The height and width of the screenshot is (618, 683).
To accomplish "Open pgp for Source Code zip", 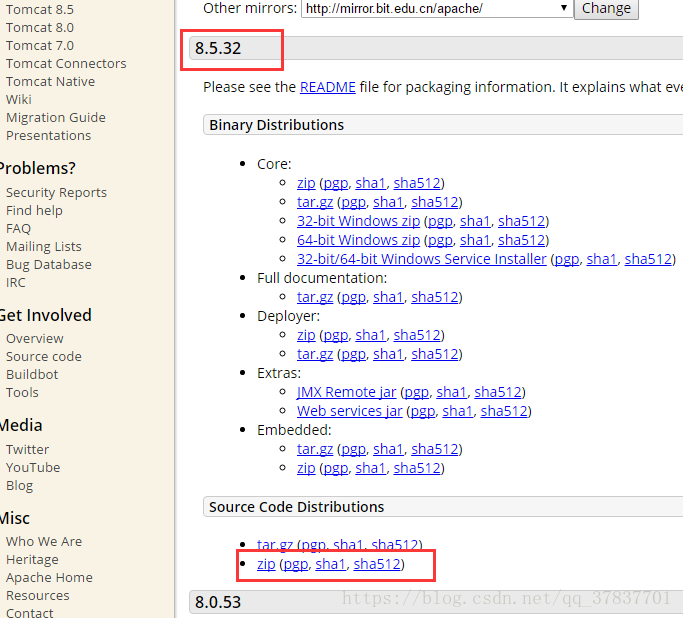I will coord(296,564).
